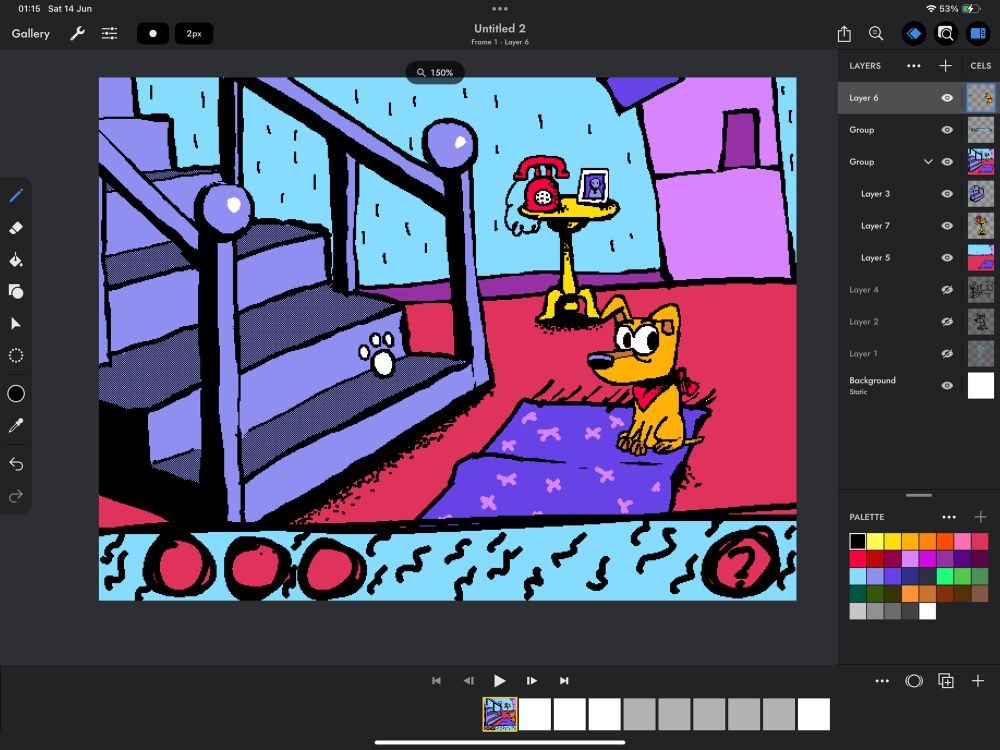The height and width of the screenshot is (750, 1000).
Task: Open the wrench settings menu
Action: click(x=77, y=34)
